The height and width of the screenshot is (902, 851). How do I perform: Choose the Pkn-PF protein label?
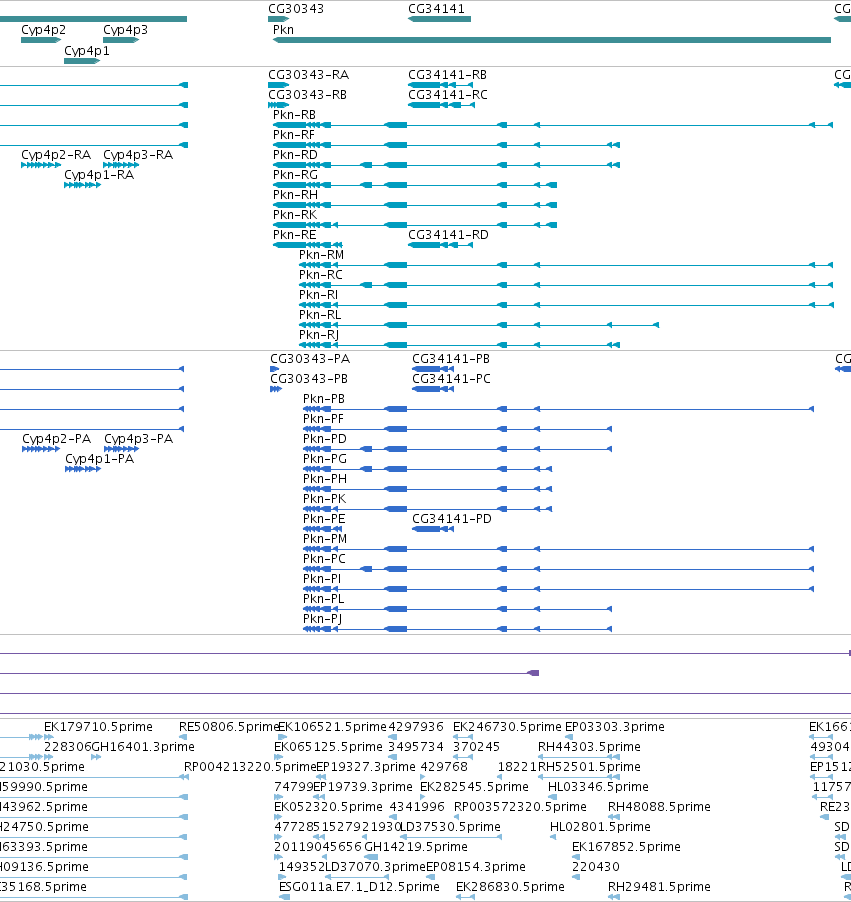pos(323,419)
